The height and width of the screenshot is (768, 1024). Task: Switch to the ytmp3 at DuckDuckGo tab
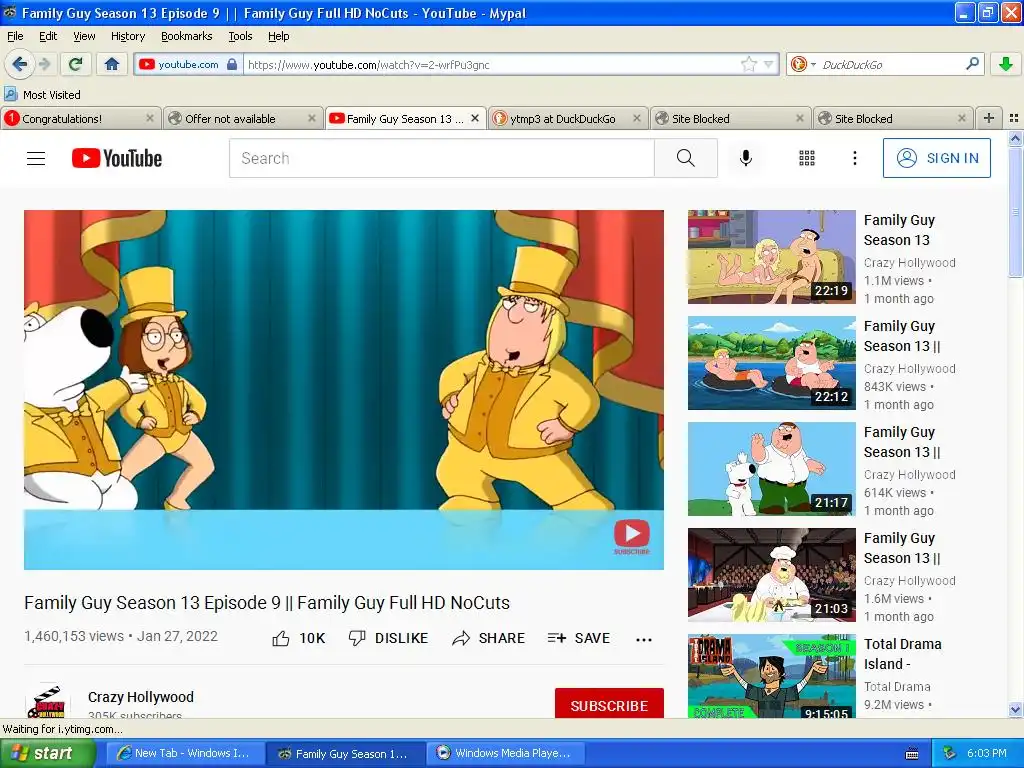[x=567, y=119]
